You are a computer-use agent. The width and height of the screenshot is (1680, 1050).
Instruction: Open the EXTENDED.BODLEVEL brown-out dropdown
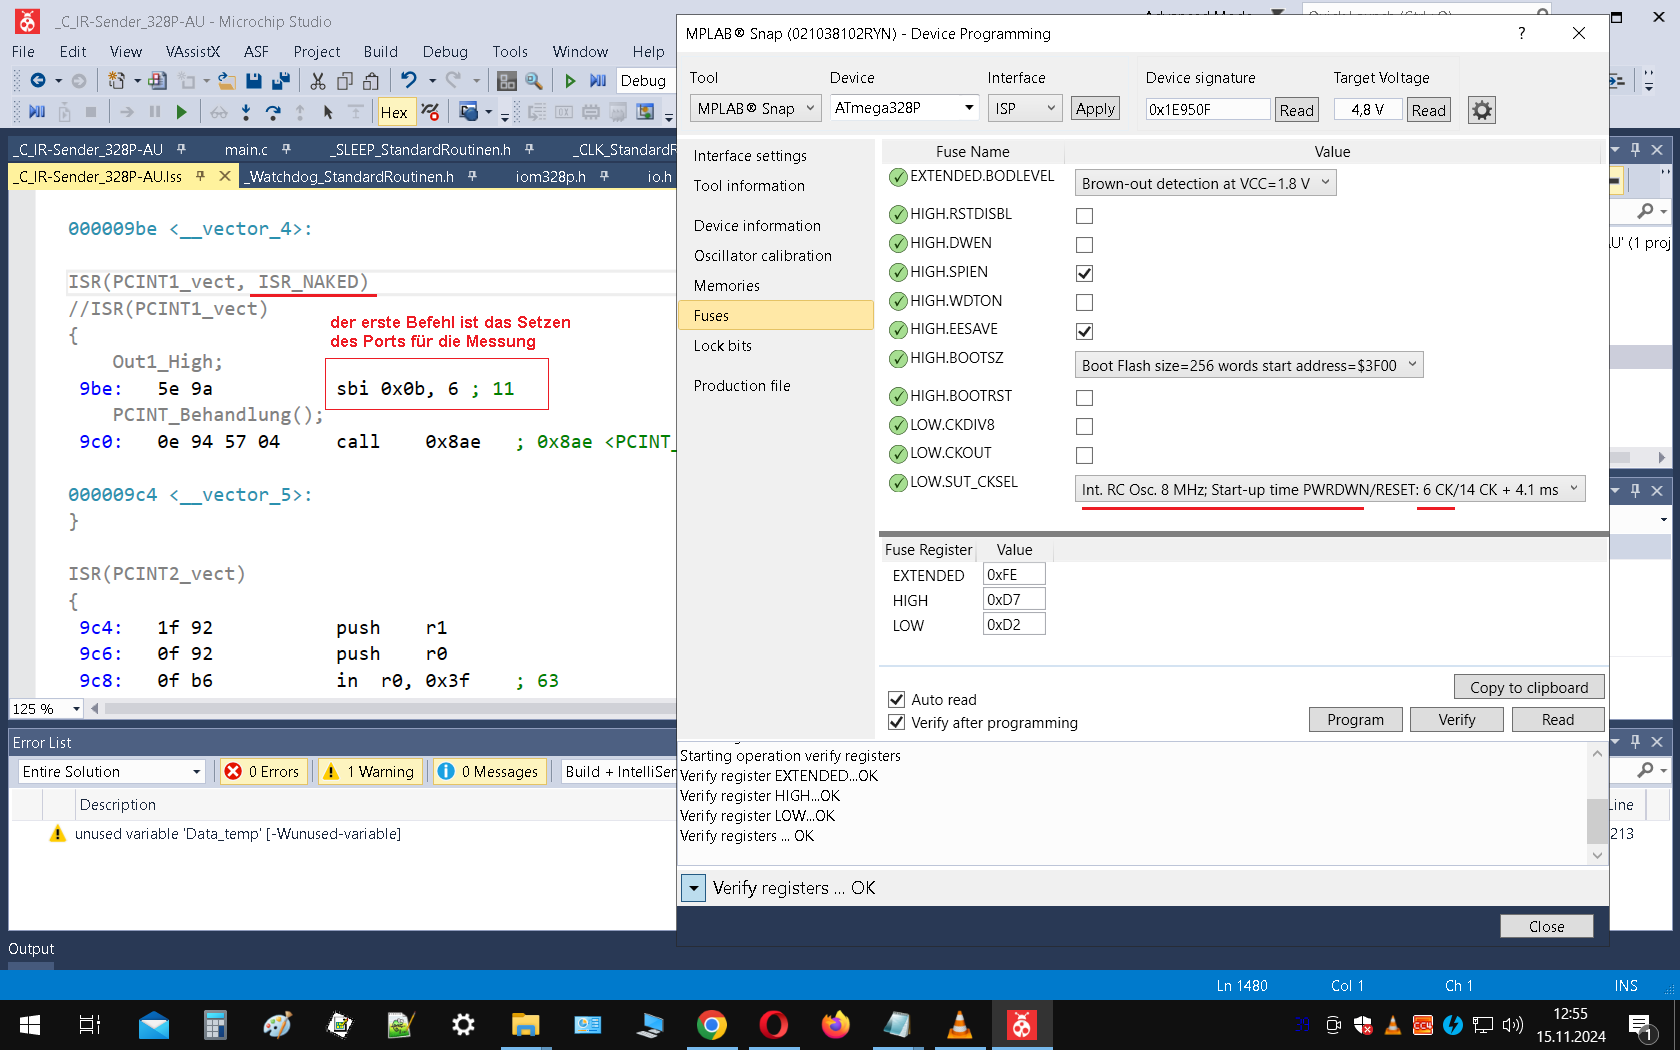click(1205, 183)
